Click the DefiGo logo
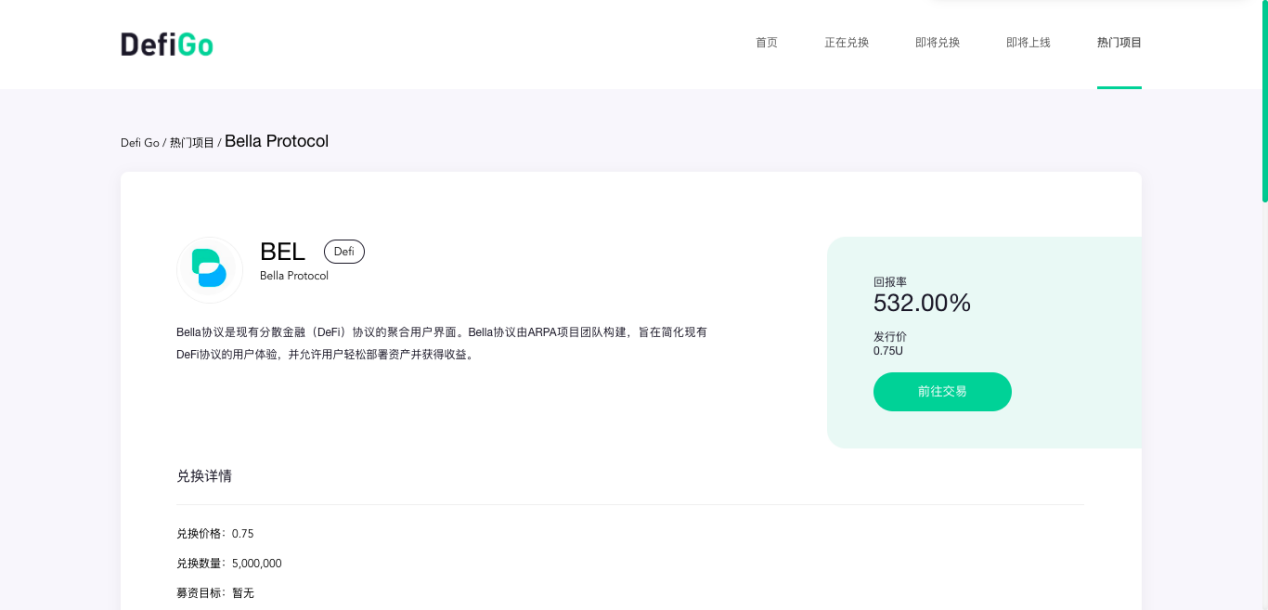 165,43
